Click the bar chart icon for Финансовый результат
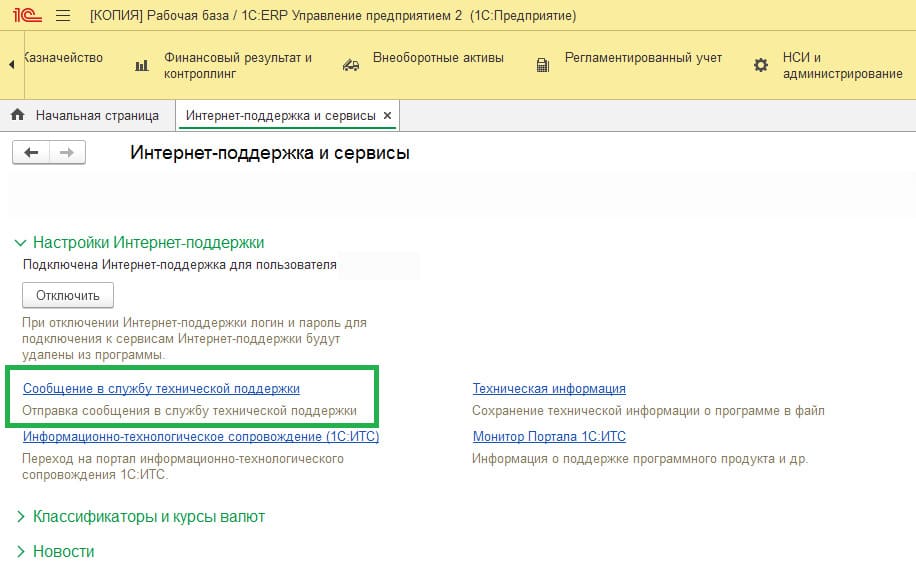 (142, 65)
